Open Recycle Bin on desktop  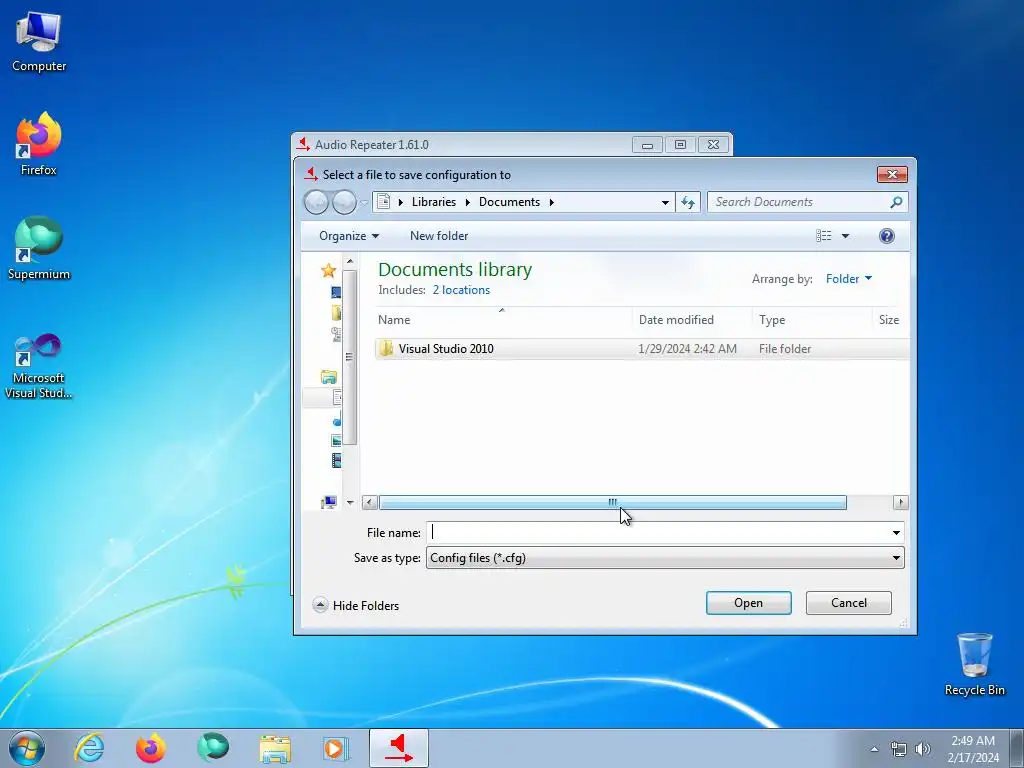pos(974,664)
